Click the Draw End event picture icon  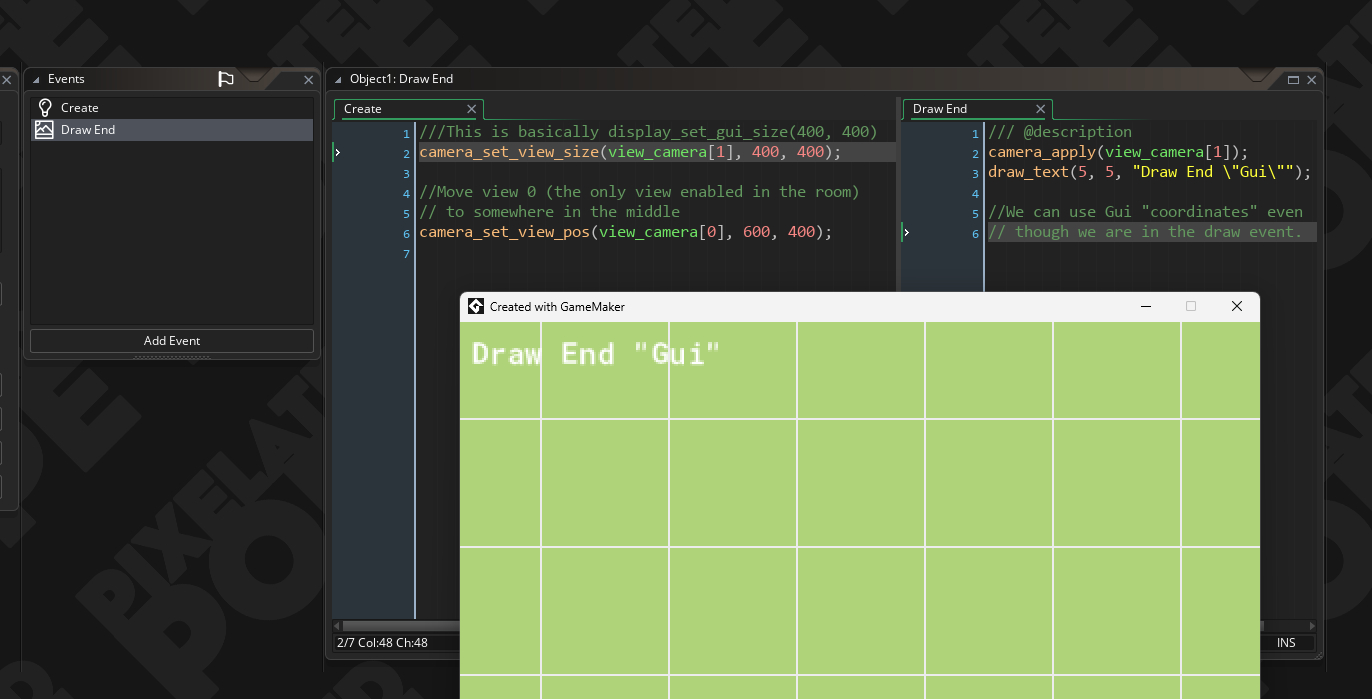point(44,130)
